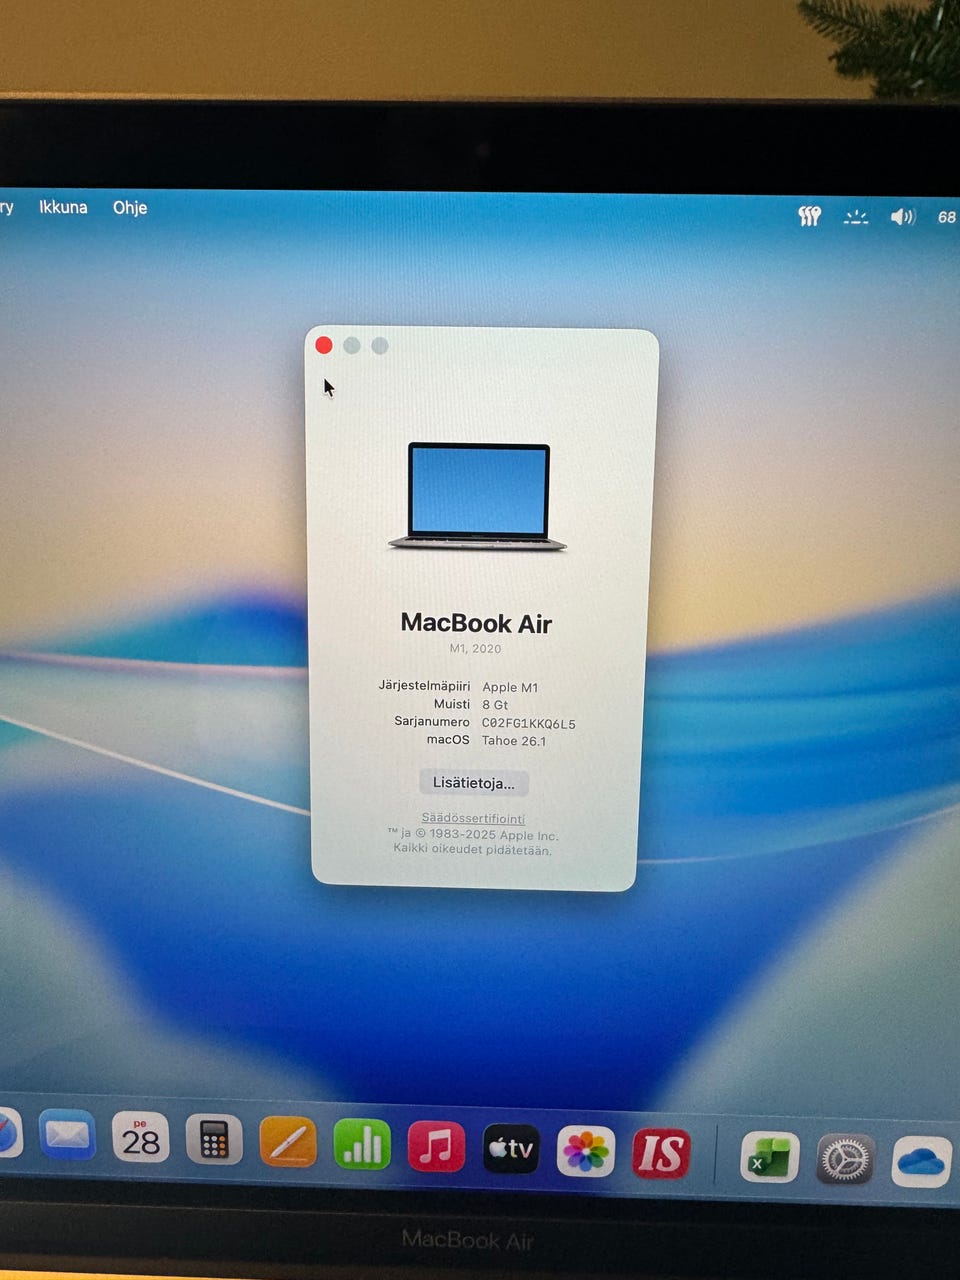The height and width of the screenshot is (1280, 960).
Task: Launch the Music app
Action: (x=436, y=1146)
